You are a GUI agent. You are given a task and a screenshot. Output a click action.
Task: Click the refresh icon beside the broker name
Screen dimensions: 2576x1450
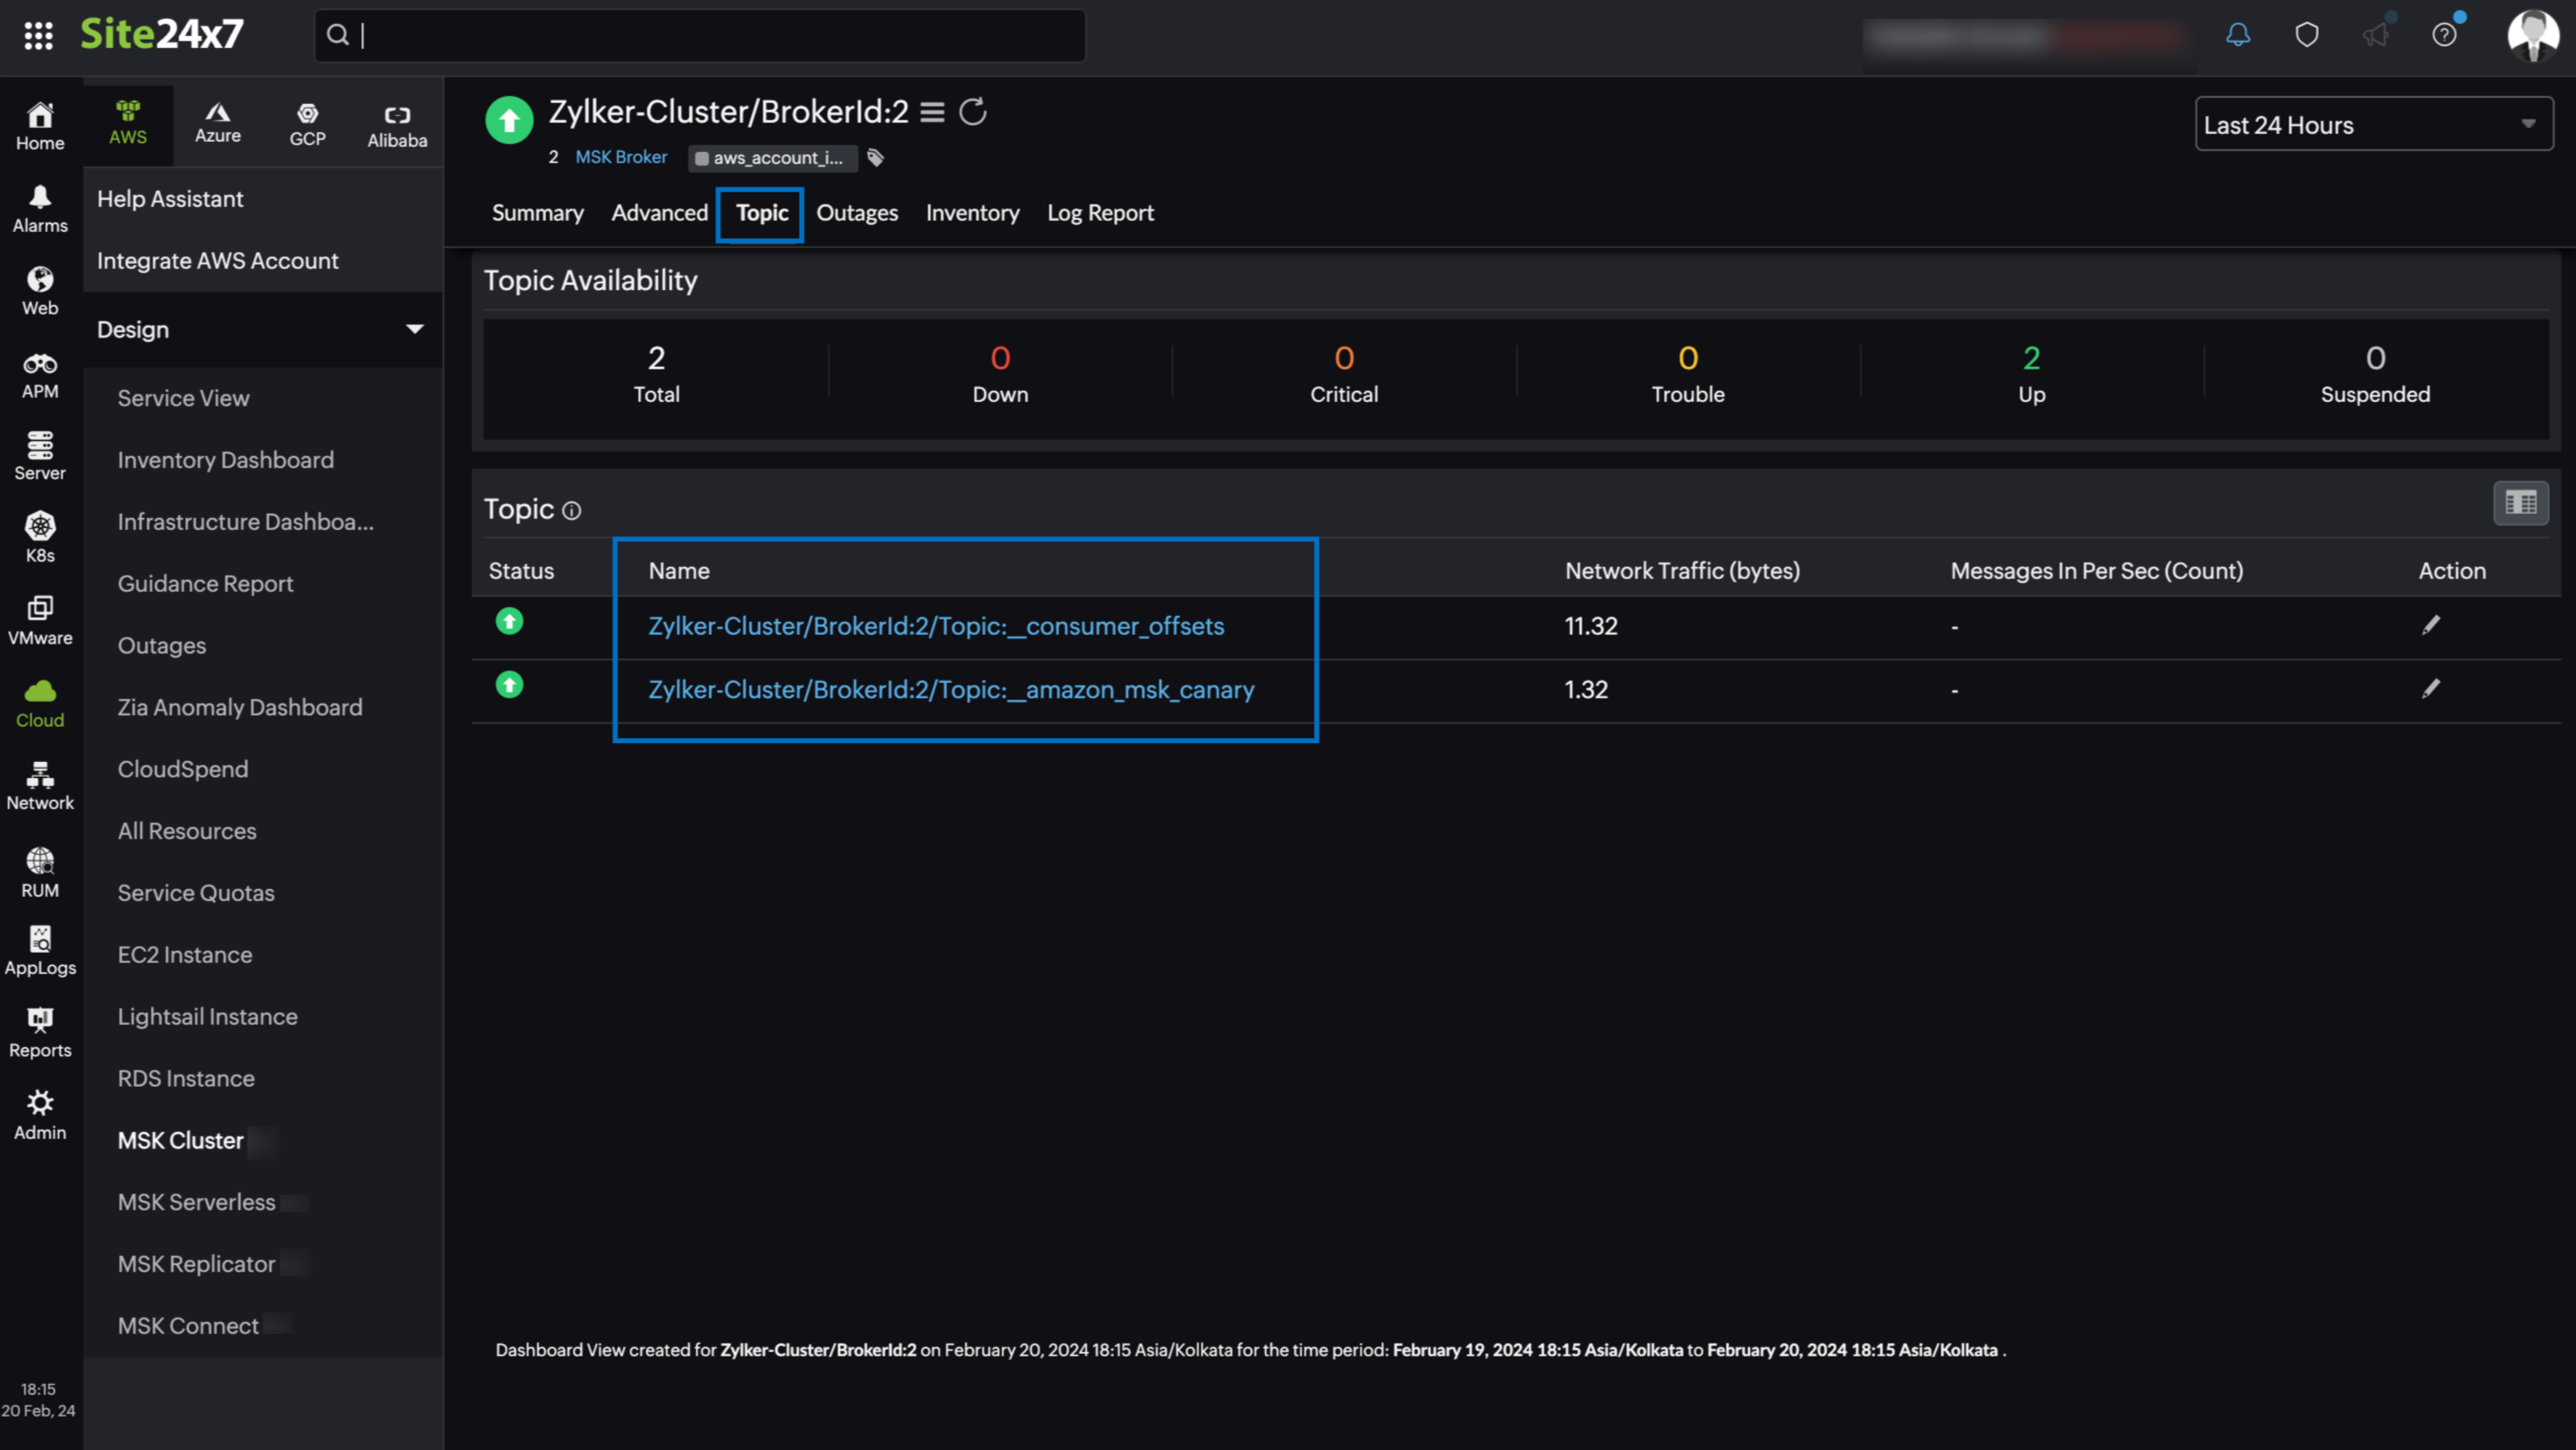coord(972,112)
